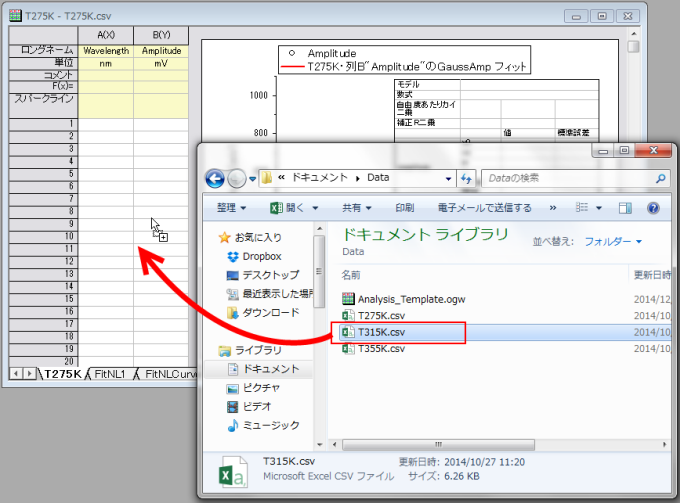Click the horizontal scrollbar in file list

click(x=438, y=445)
